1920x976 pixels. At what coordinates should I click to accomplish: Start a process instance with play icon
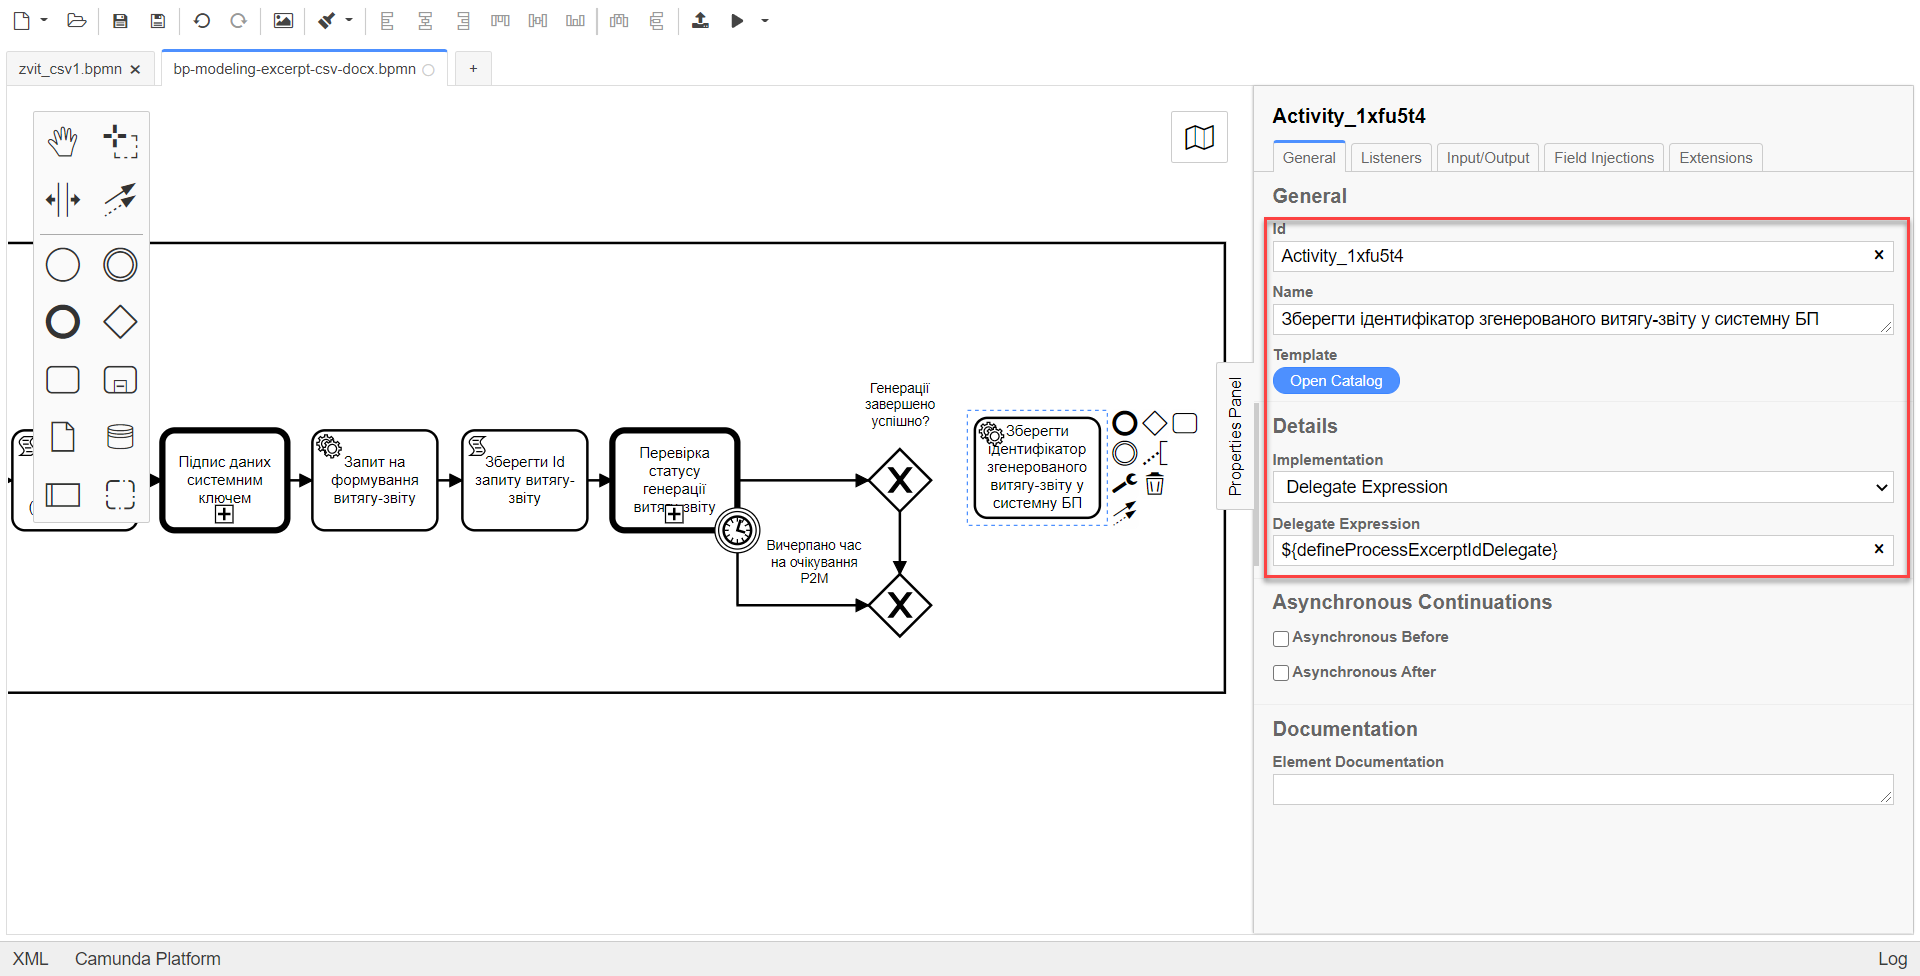pos(737,20)
